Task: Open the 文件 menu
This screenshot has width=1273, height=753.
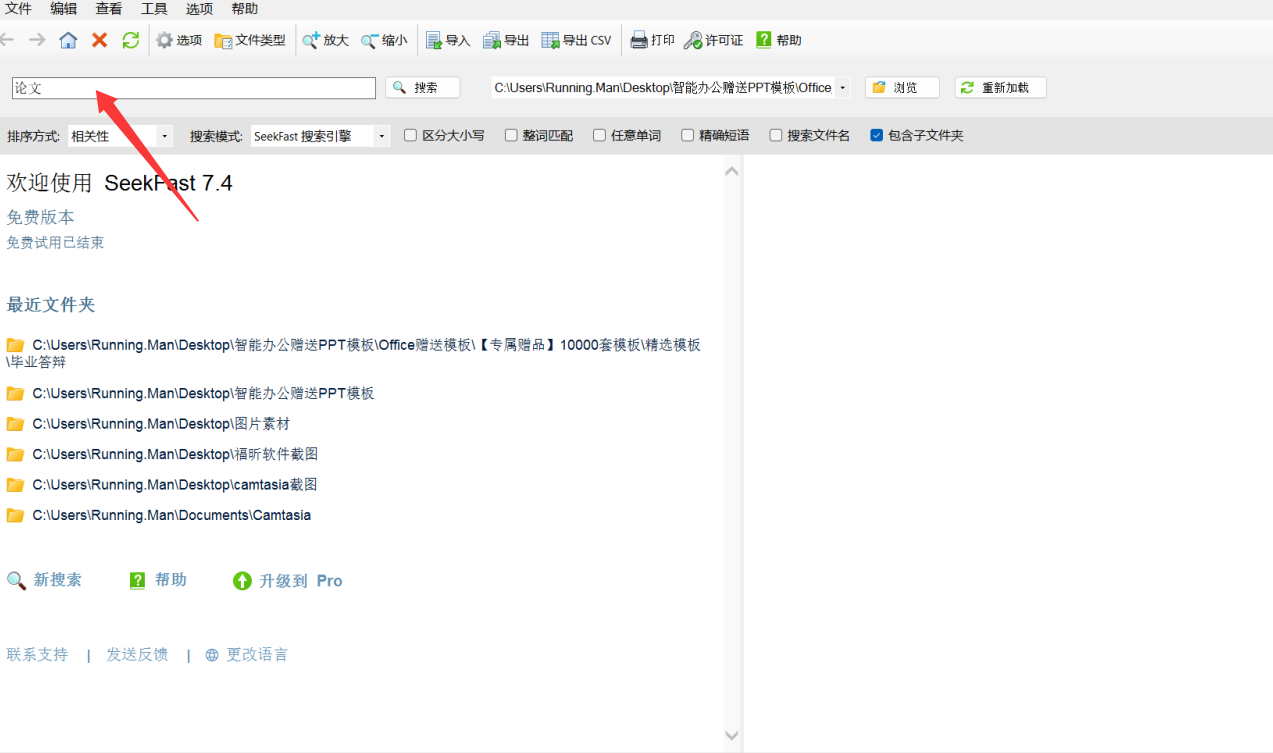Action: tap(18, 9)
